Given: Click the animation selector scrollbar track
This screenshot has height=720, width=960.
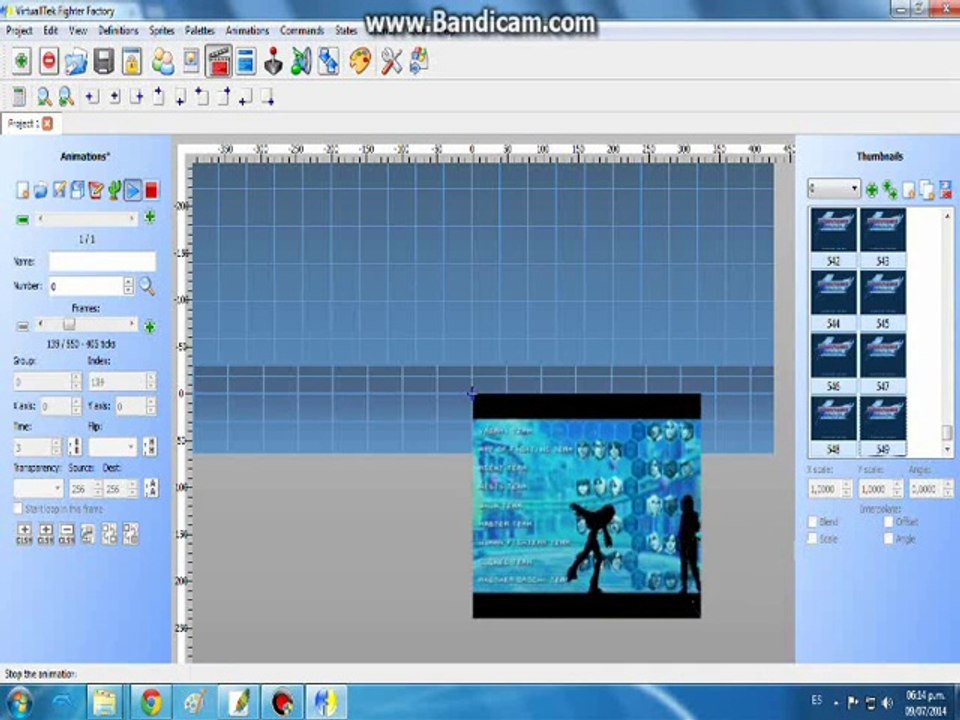Looking at the screenshot, I should click(x=86, y=218).
